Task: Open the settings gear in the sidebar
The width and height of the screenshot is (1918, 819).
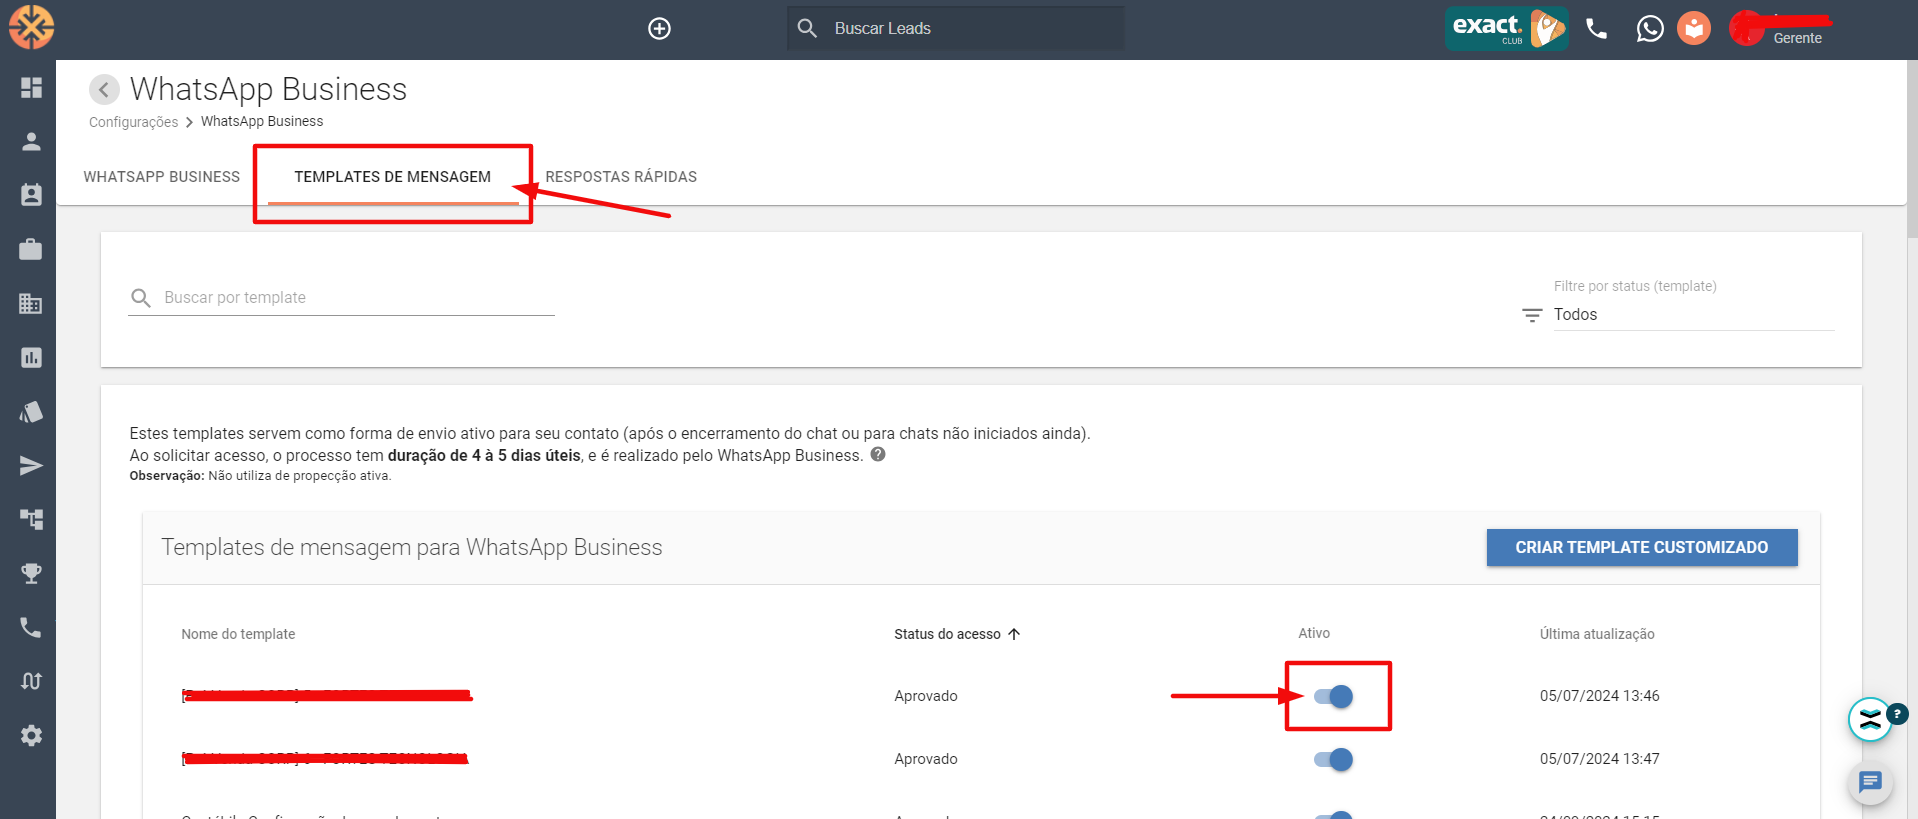Action: [x=31, y=735]
